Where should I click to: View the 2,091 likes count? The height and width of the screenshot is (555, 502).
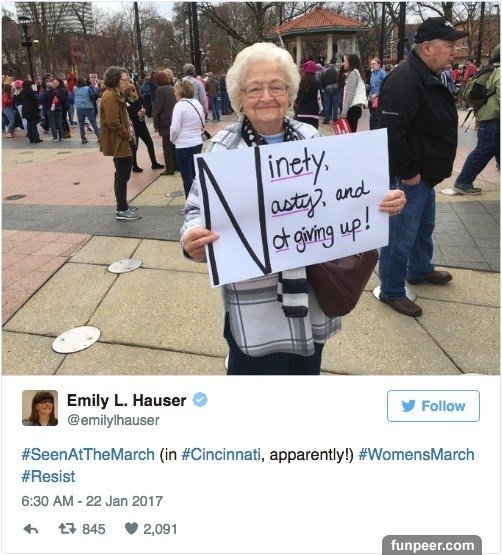[x=160, y=529]
